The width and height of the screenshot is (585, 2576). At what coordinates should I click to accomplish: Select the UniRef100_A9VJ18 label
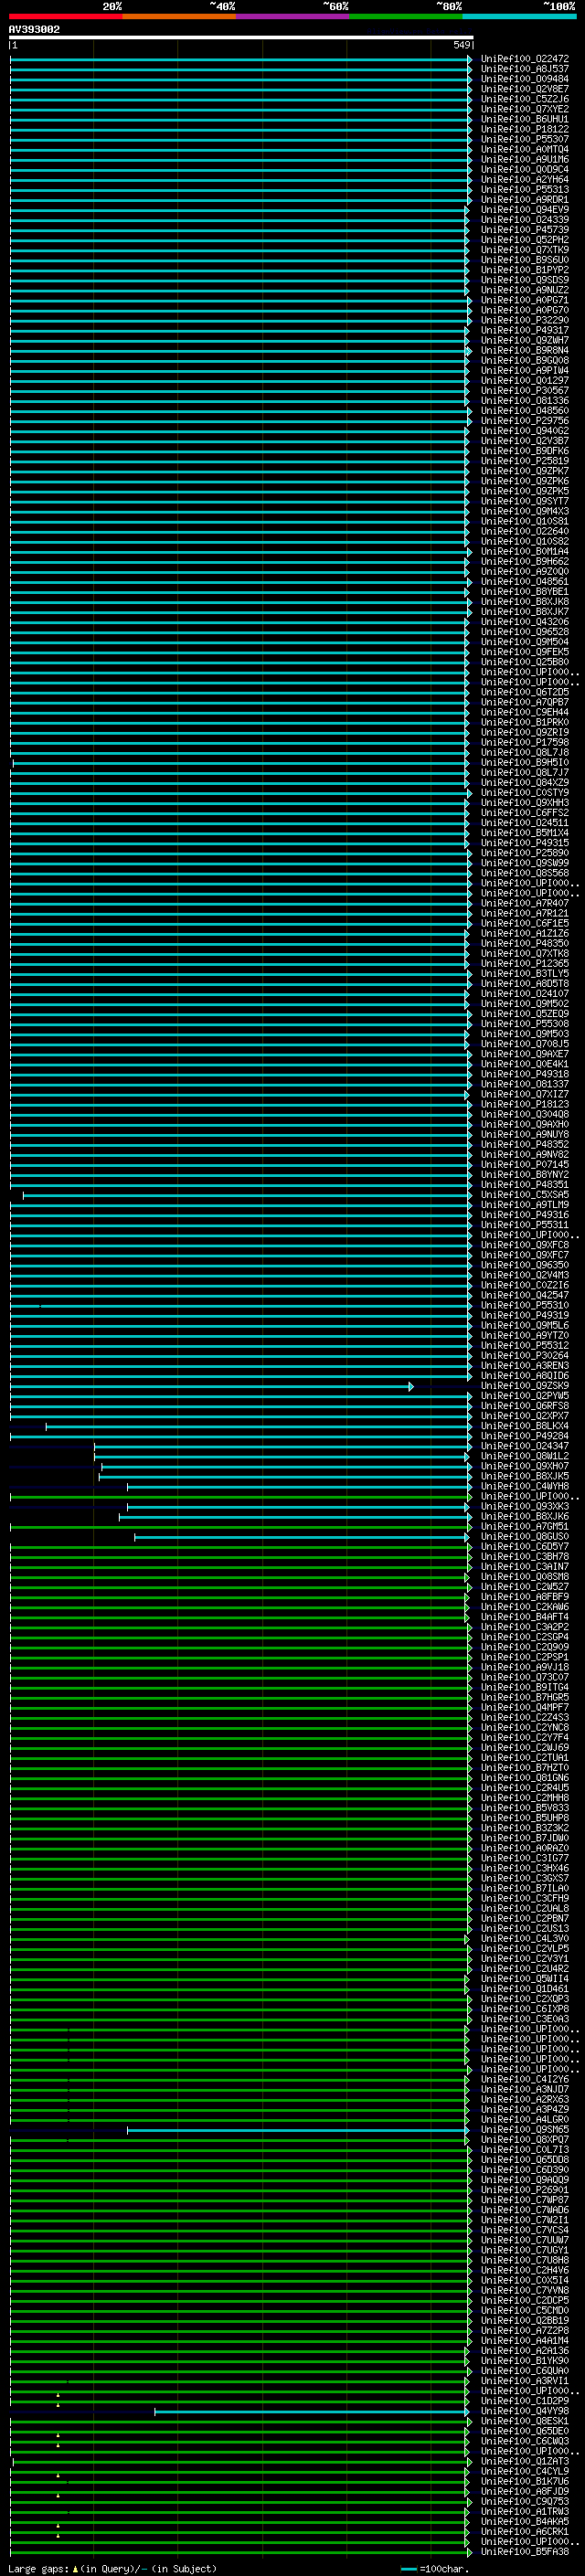[525, 1667]
